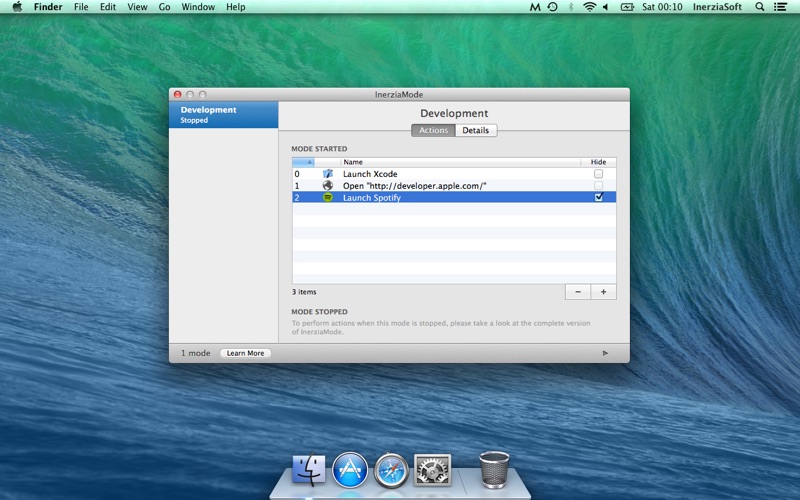
Task: Remove the selected action with minus button
Action: point(578,292)
